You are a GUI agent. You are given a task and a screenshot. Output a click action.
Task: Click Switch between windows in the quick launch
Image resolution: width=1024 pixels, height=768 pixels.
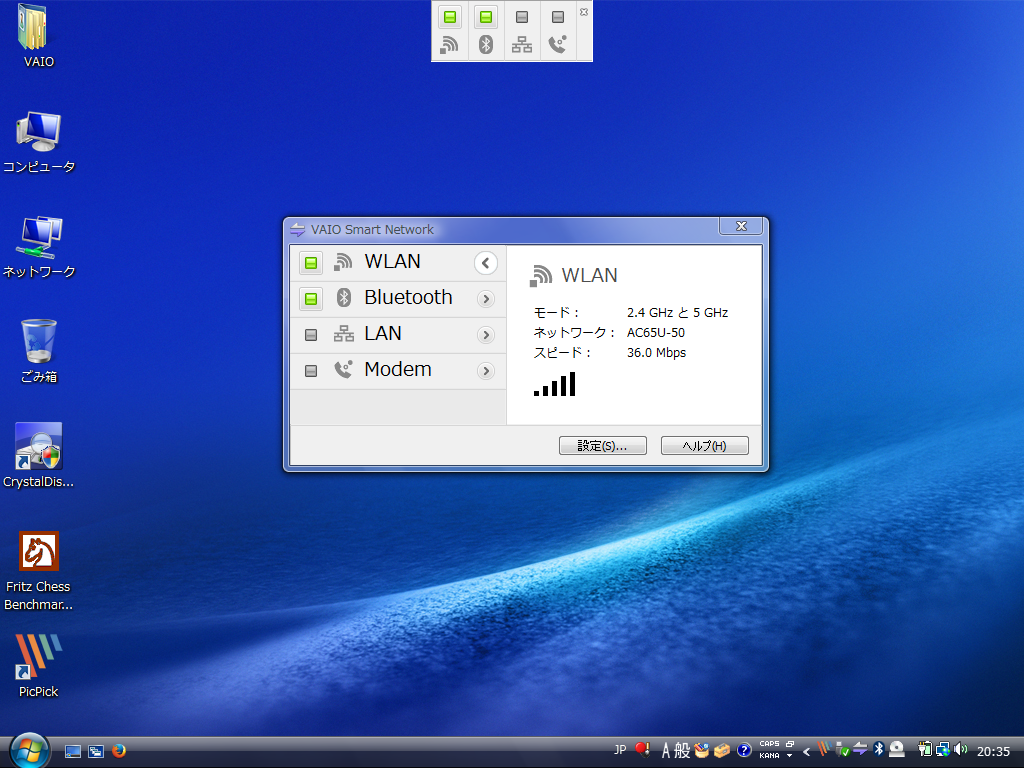pos(96,751)
